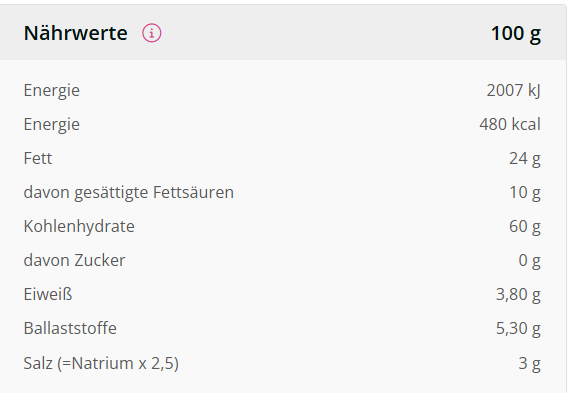Select the Eiweiß label
The width and height of the screenshot is (574, 407).
click(48, 294)
